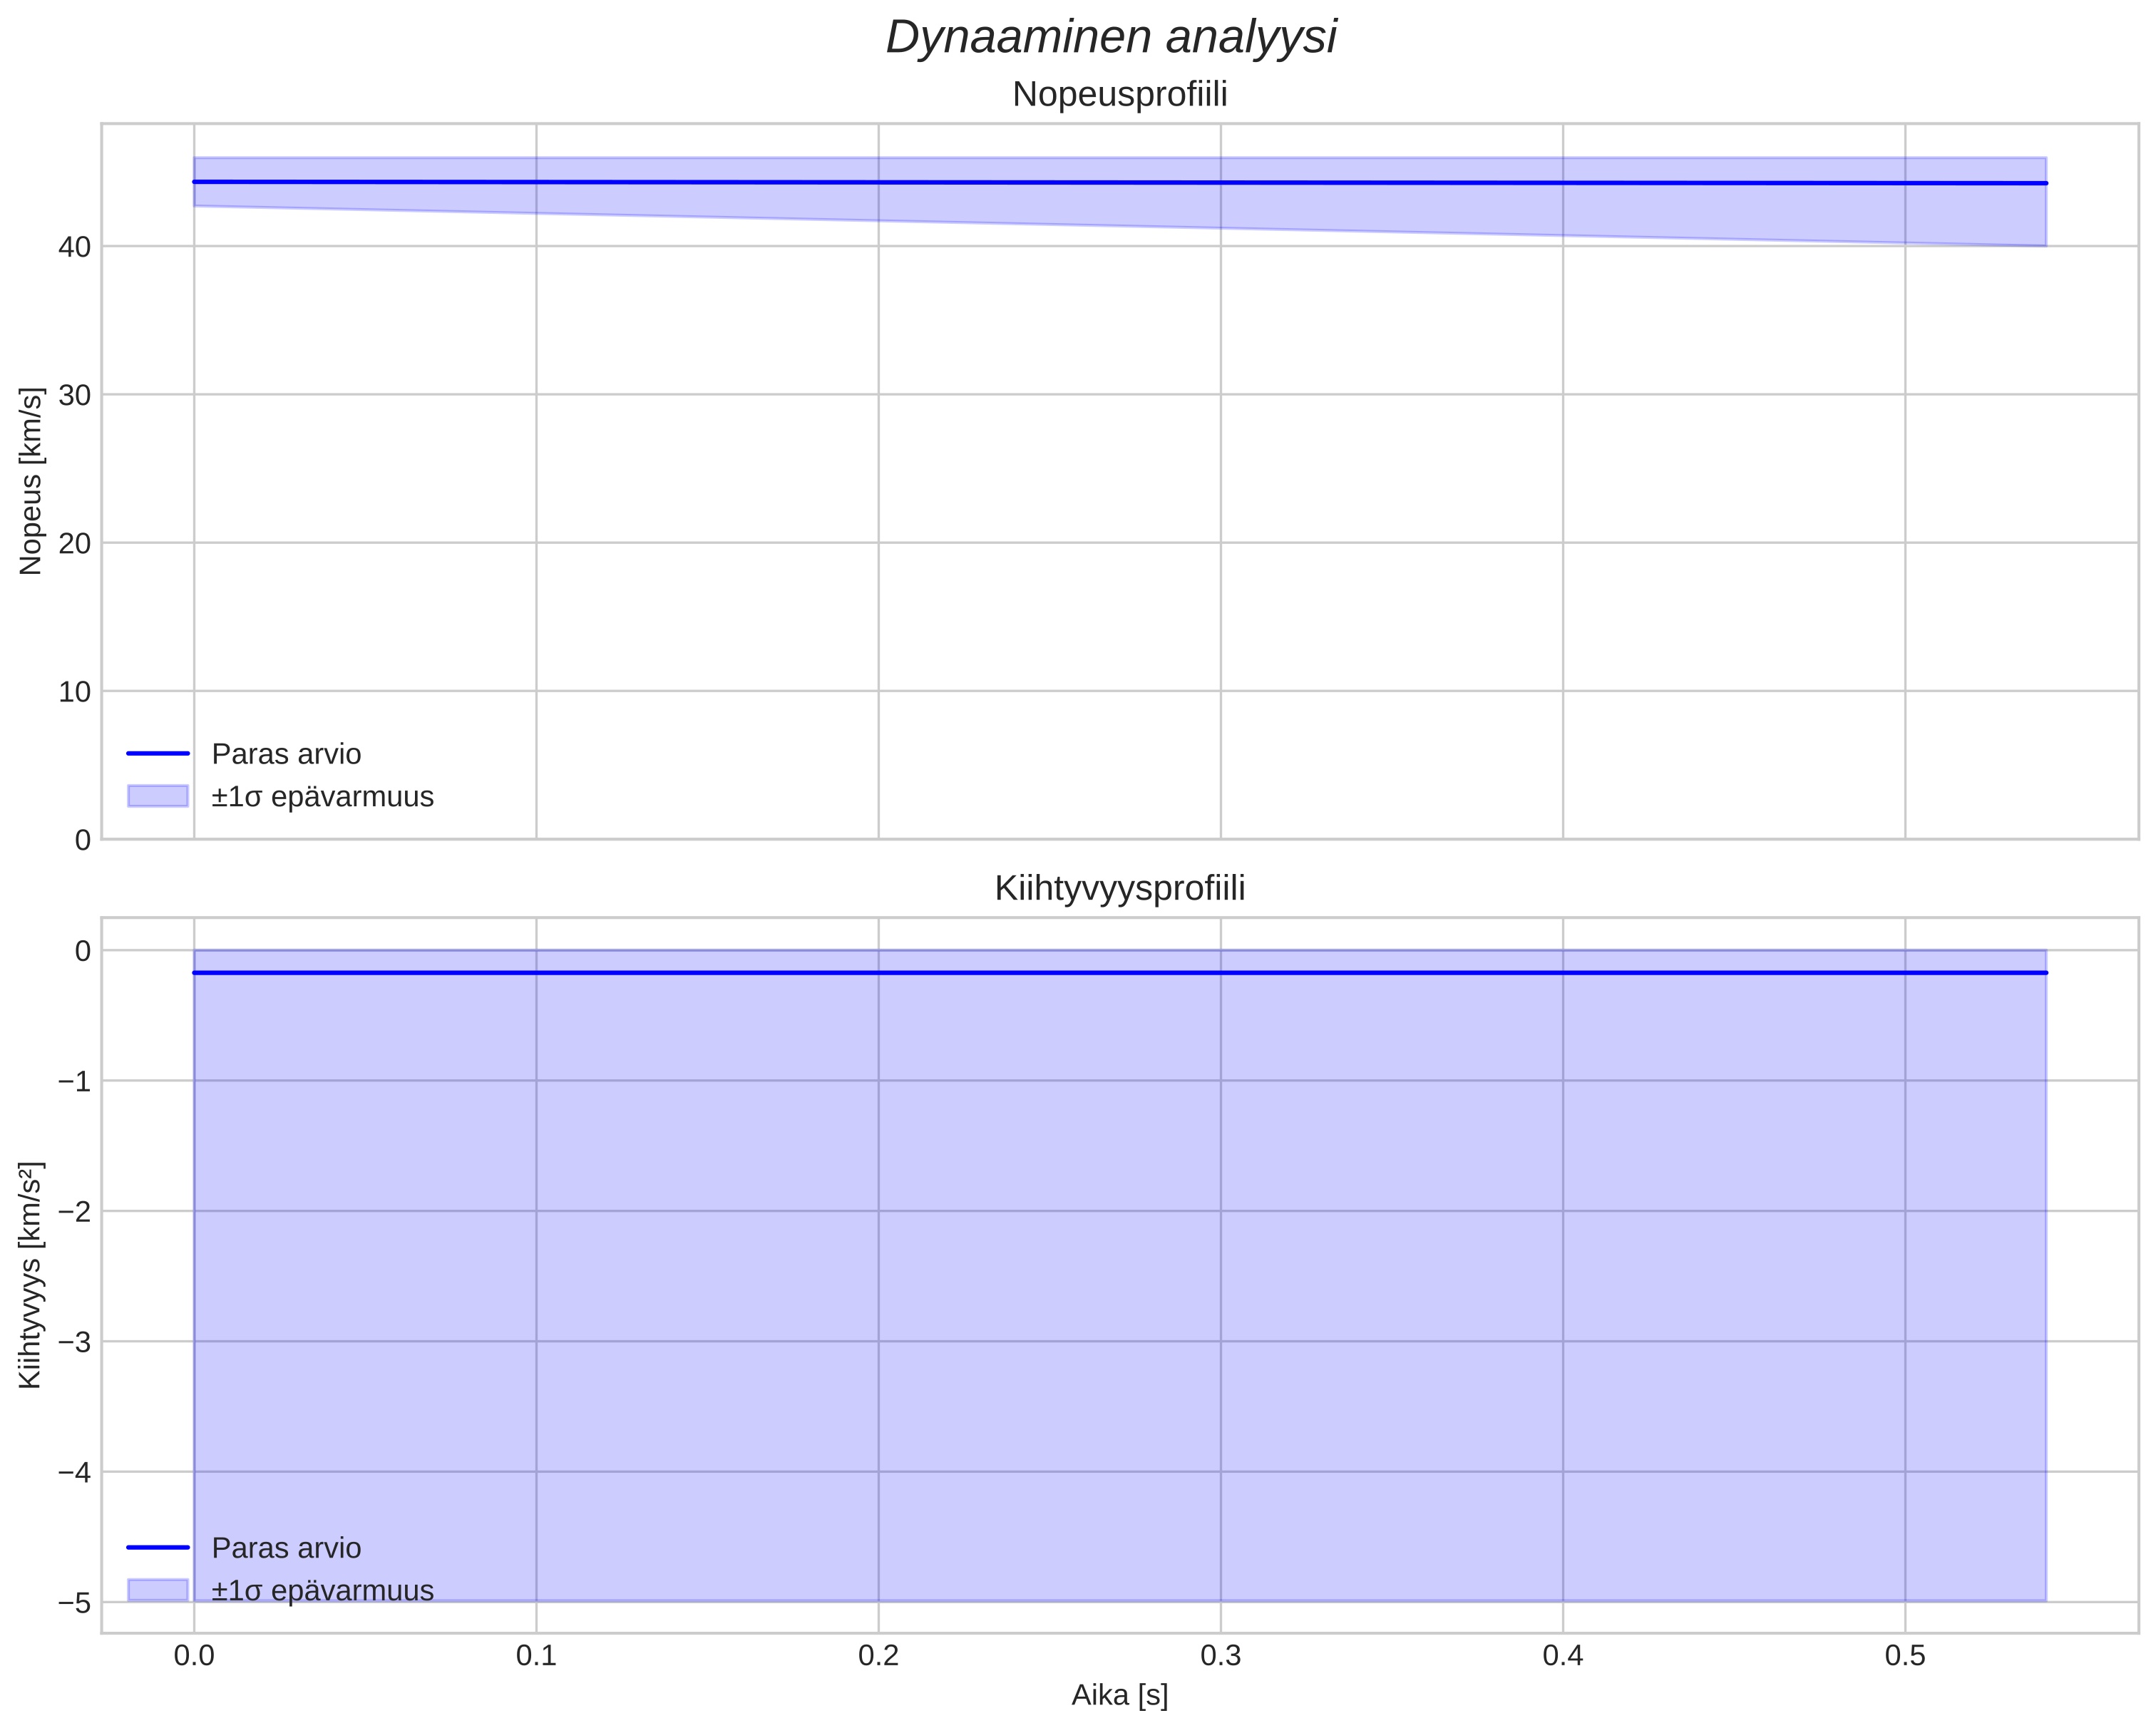The width and height of the screenshot is (2156, 1728).
Task: Click '±1σ epävarmuus' label in bottom legend
Action: [x=322, y=1591]
